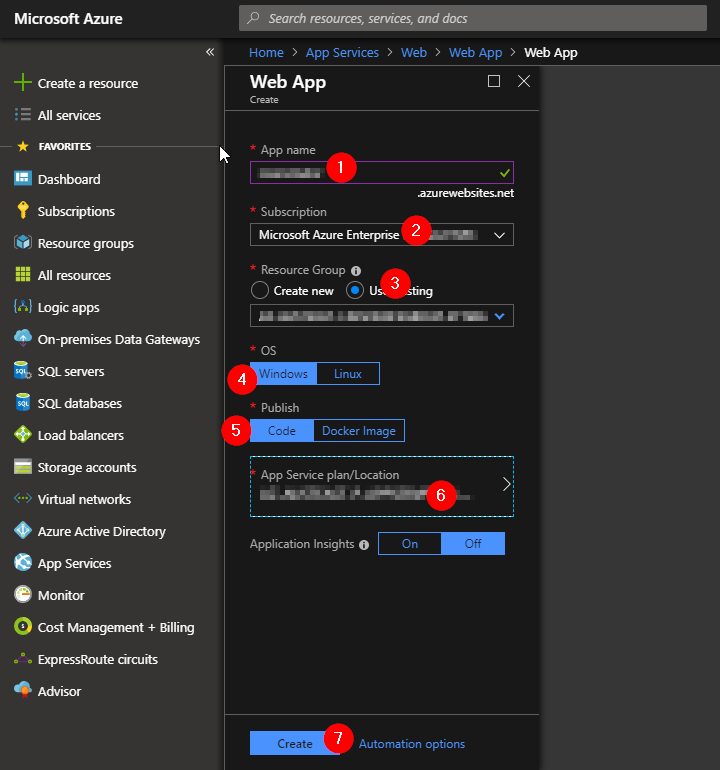This screenshot has height=770, width=720.
Task: Click the SQL servers icon
Action: coord(23,371)
